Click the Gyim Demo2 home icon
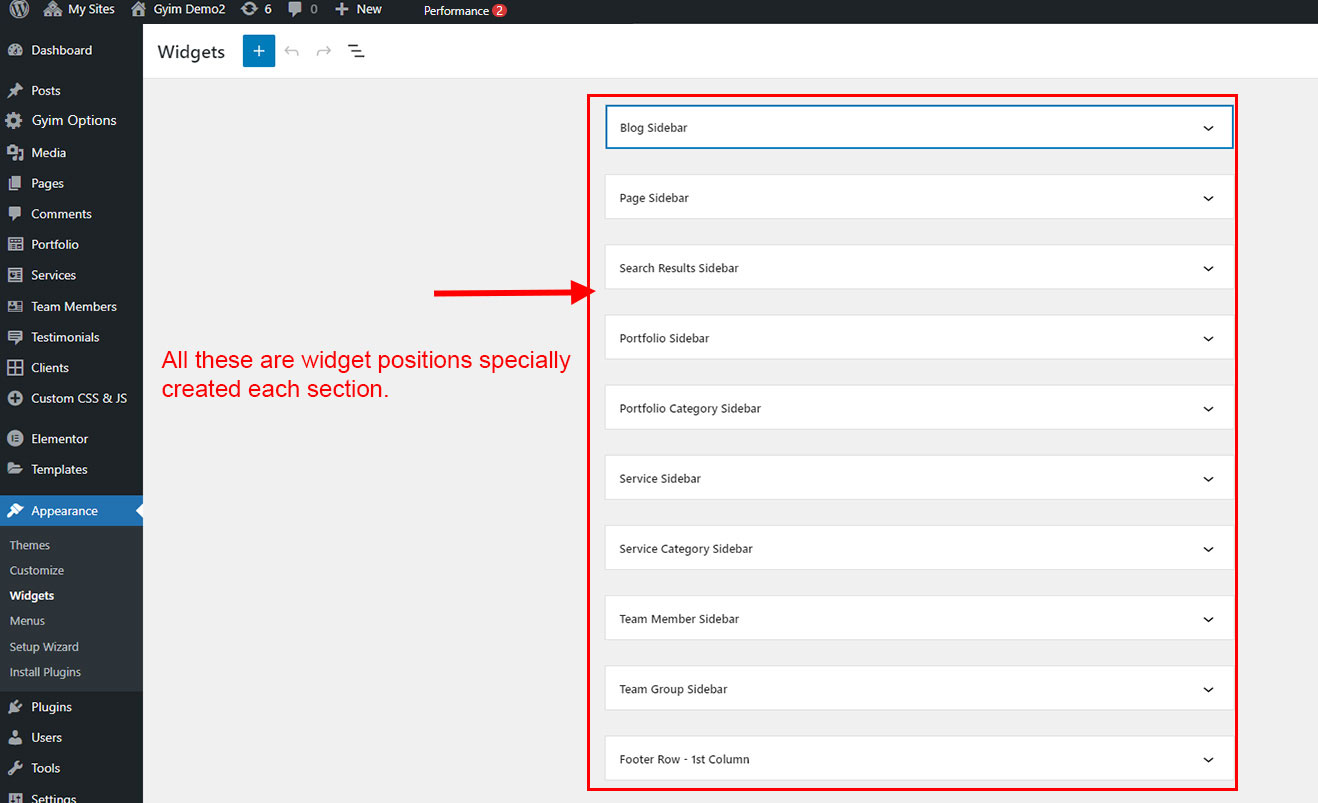Image resolution: width=1318 pixels, height=803 pixels. click(x=139, y=10)
